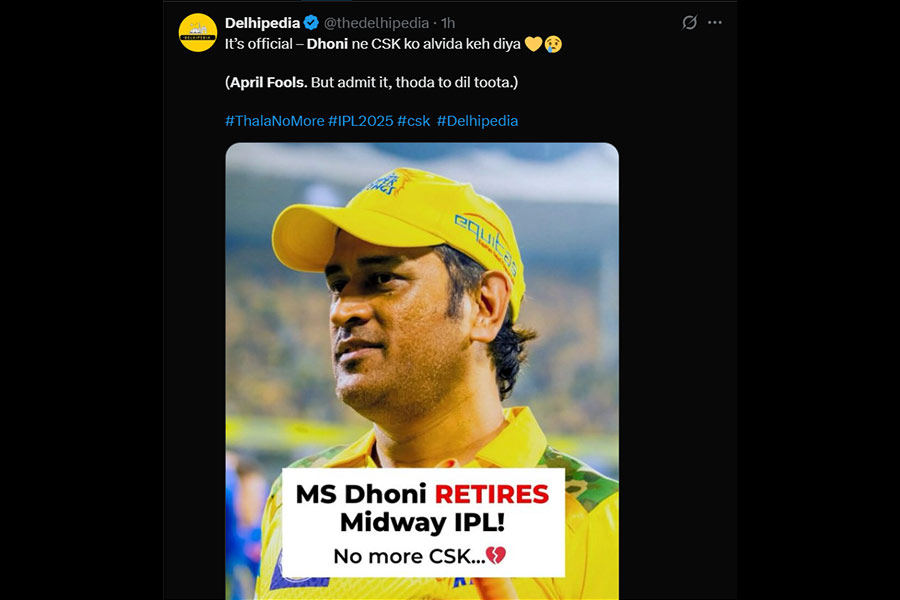Visit the @thedelhipedia handle link

pyautogui.click(x=376, y=22)
